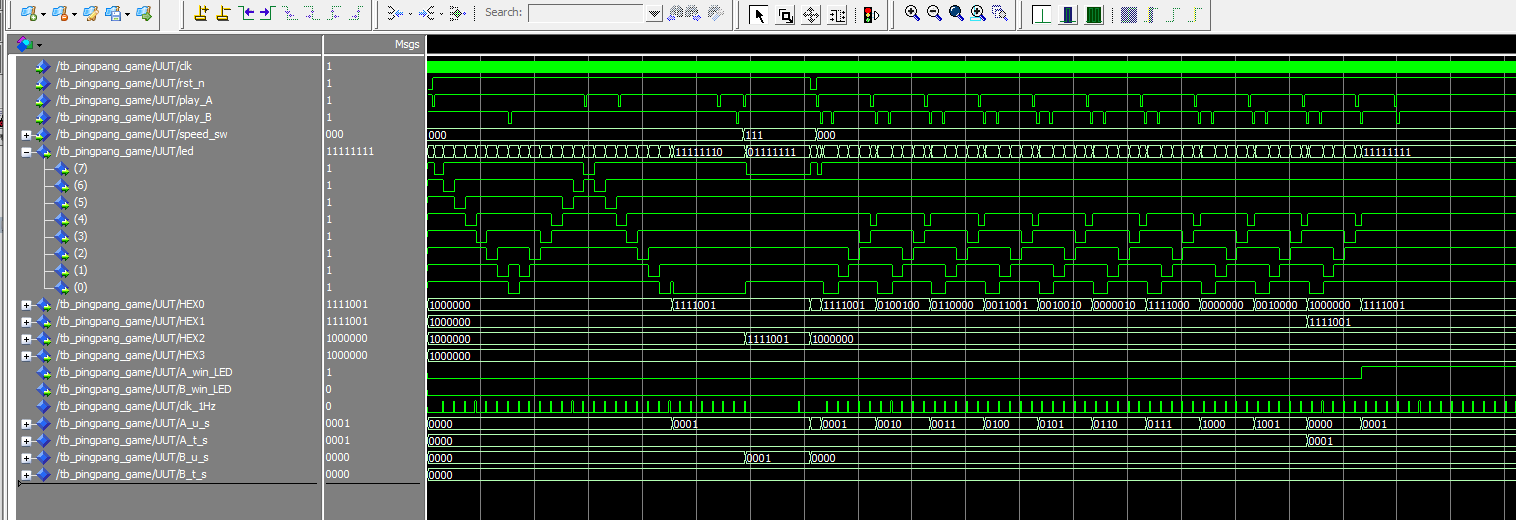
Task: Click the Msgs column header
Action: click(406, 45)
